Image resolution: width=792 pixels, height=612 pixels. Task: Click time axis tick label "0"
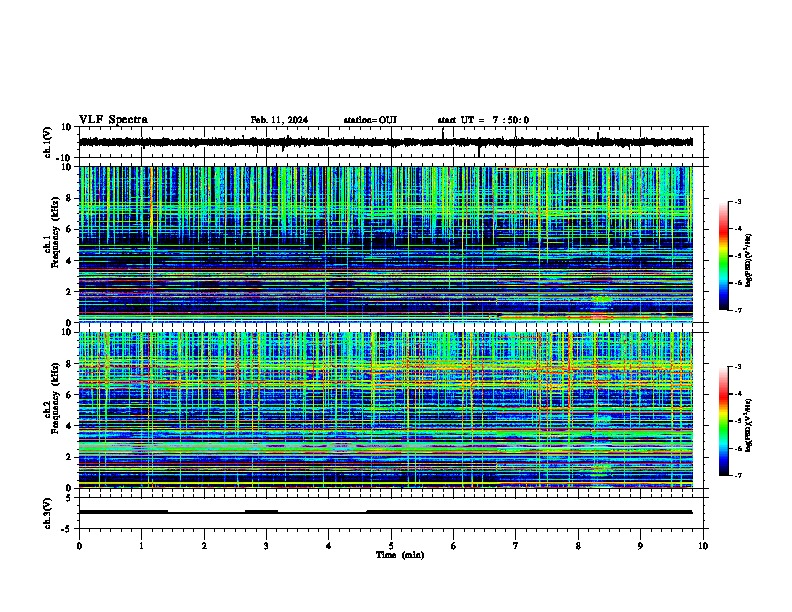point(79,546)
